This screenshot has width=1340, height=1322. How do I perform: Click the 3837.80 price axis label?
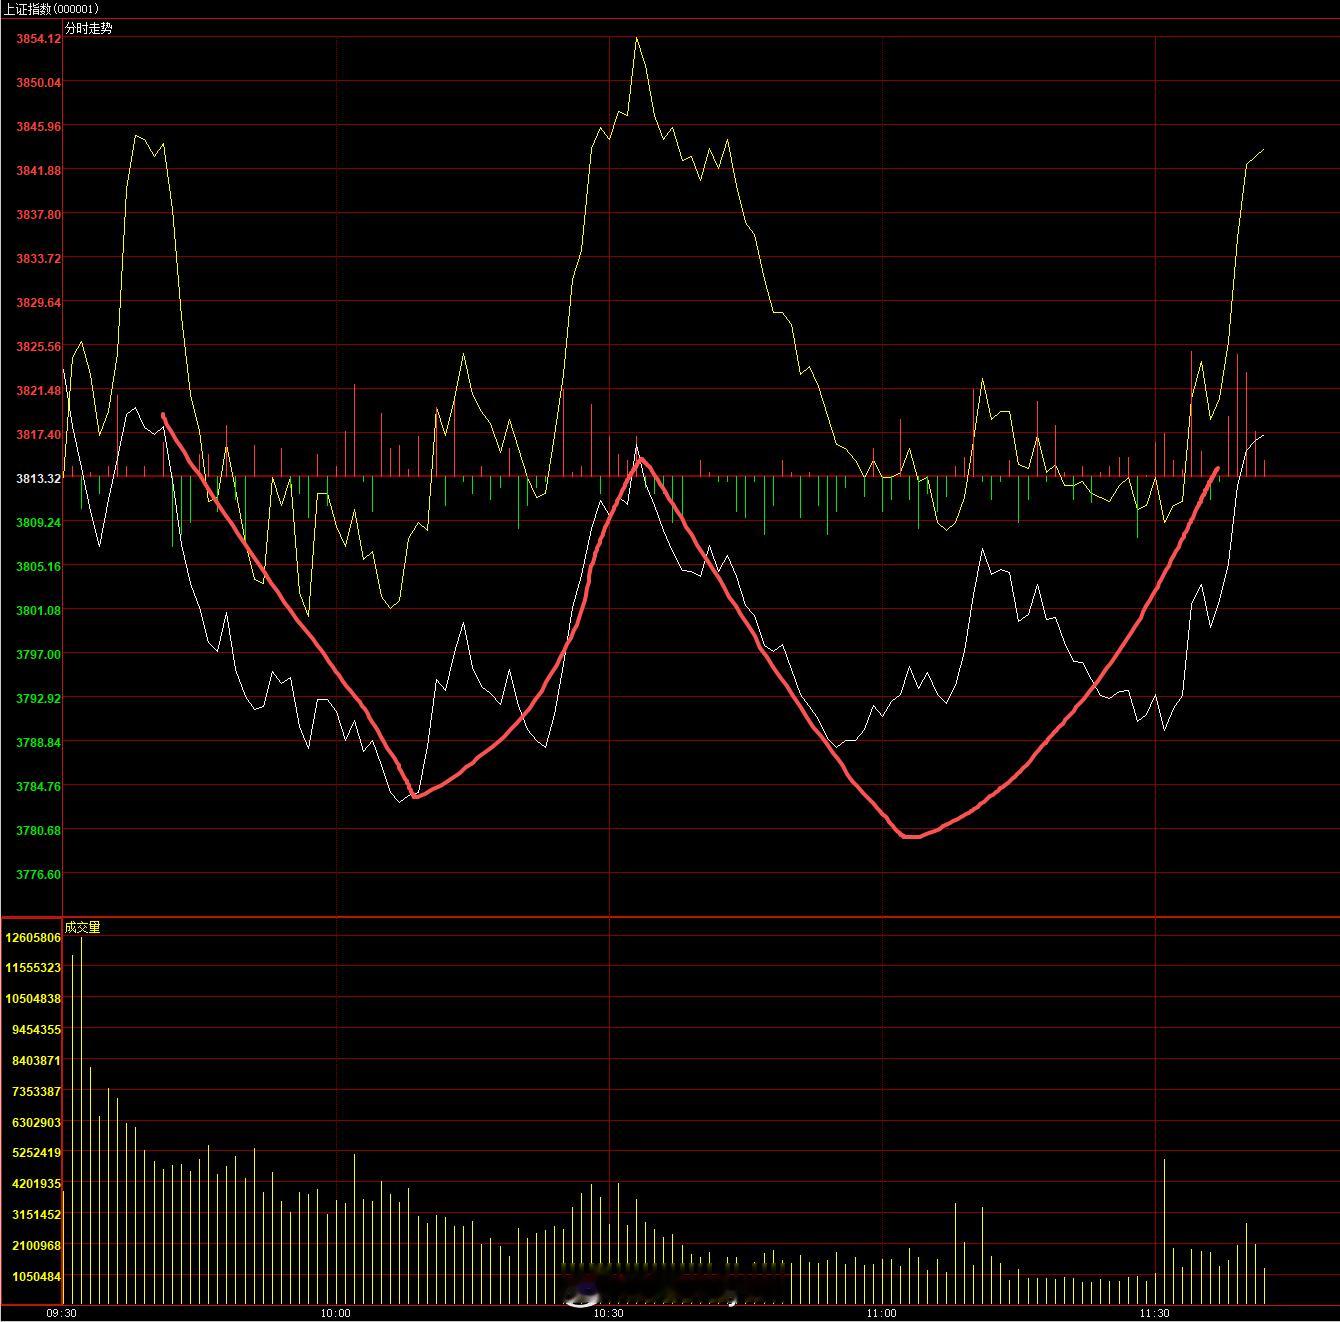tap(38, 214)
